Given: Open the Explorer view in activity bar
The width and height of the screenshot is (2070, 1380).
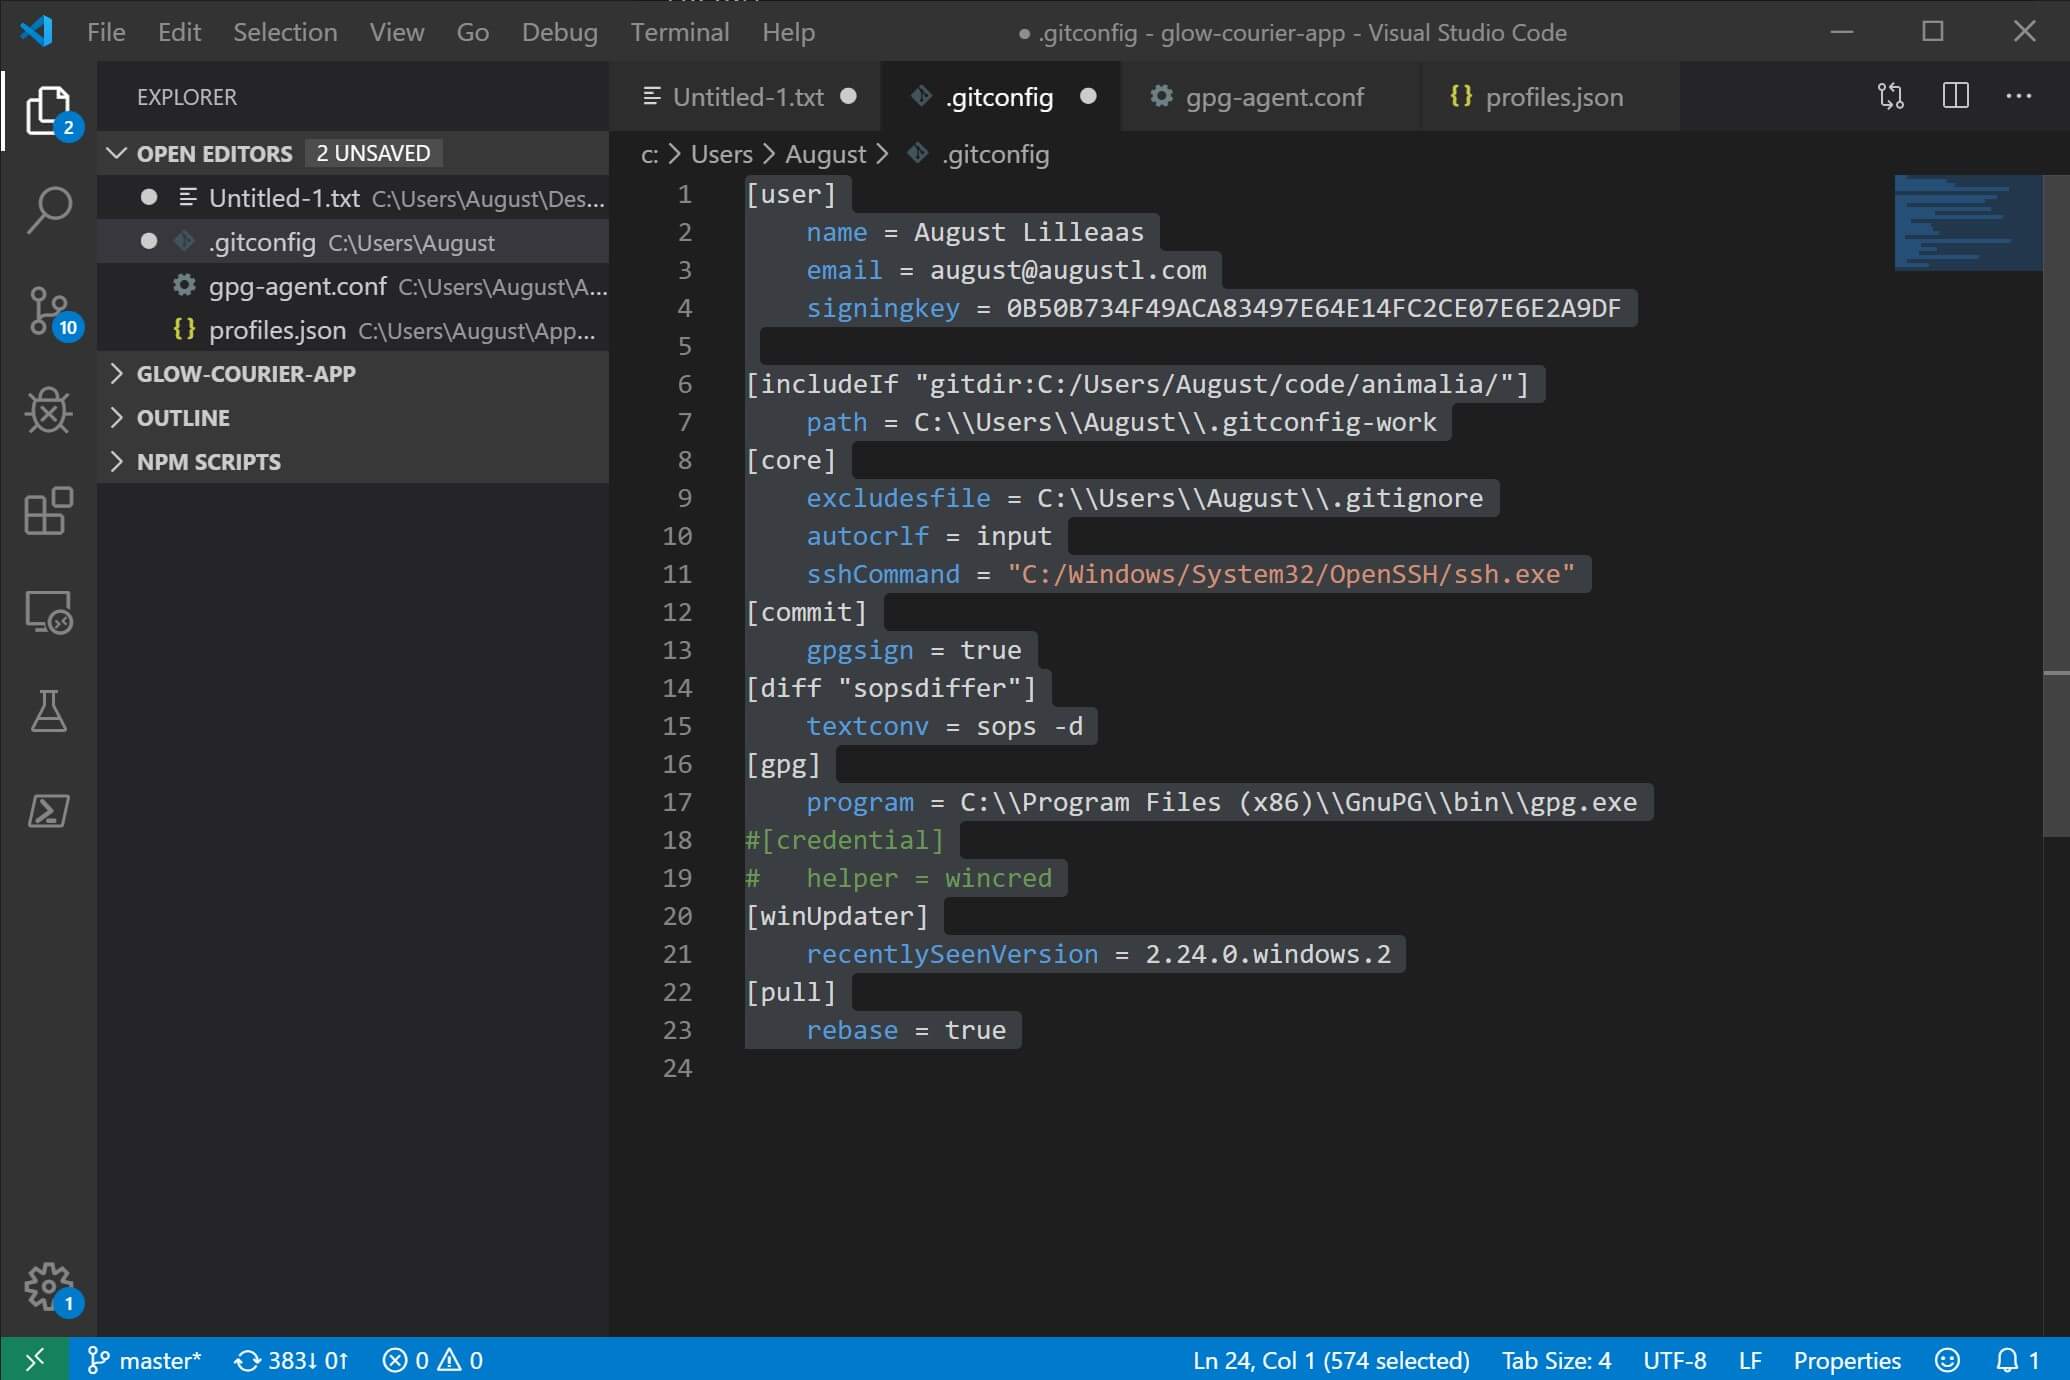Looking at the screenshot, I should 48,110.
